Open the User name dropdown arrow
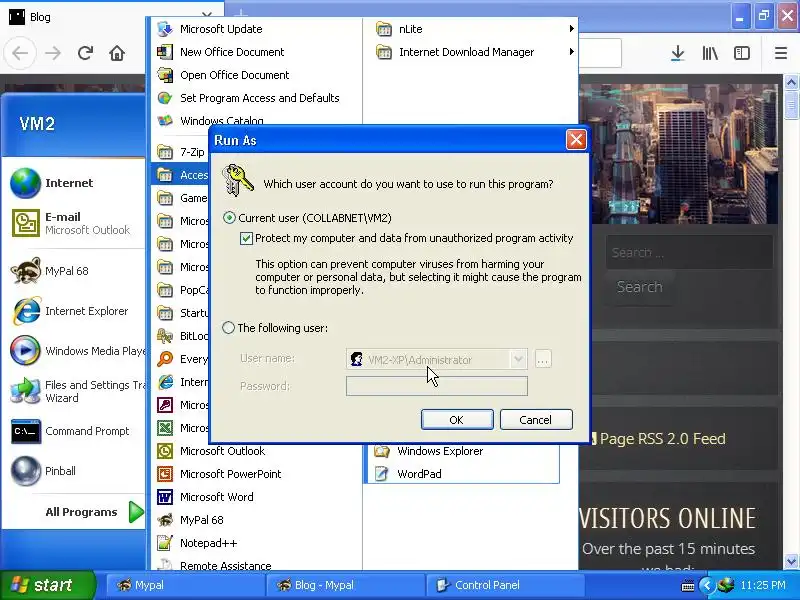Viewport: 800px width, 600px height. click(518, 359)
